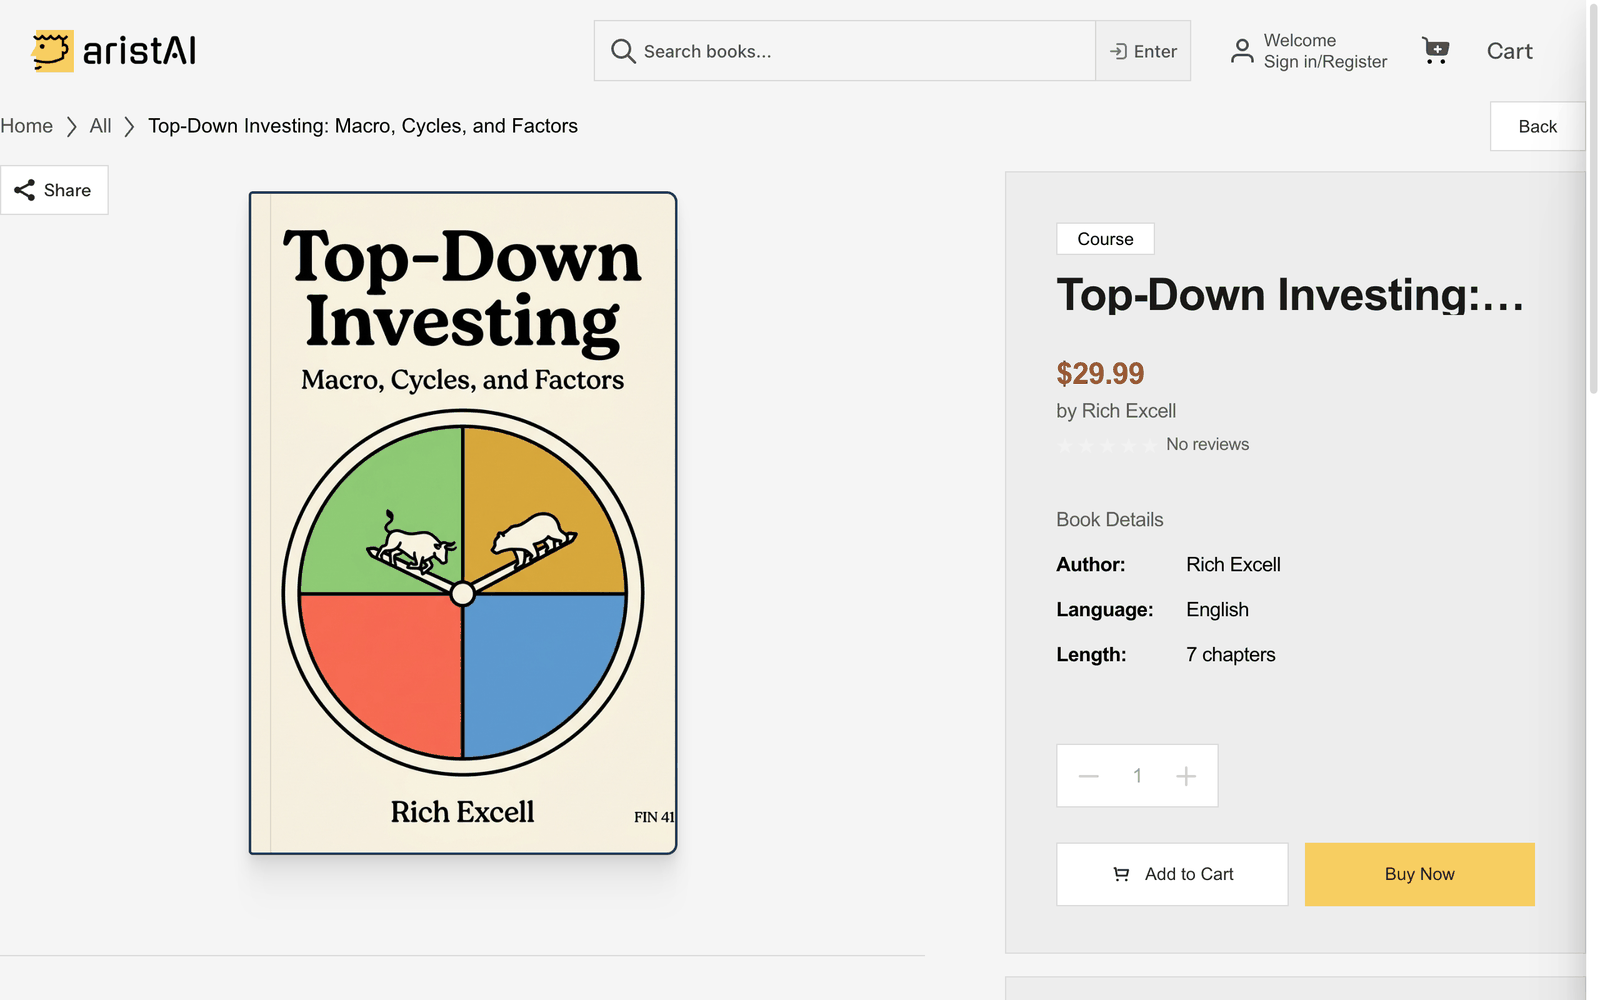Open the Sign in/Register link
Viewport: 1600px width, 1000px height.
[1325, 62]
